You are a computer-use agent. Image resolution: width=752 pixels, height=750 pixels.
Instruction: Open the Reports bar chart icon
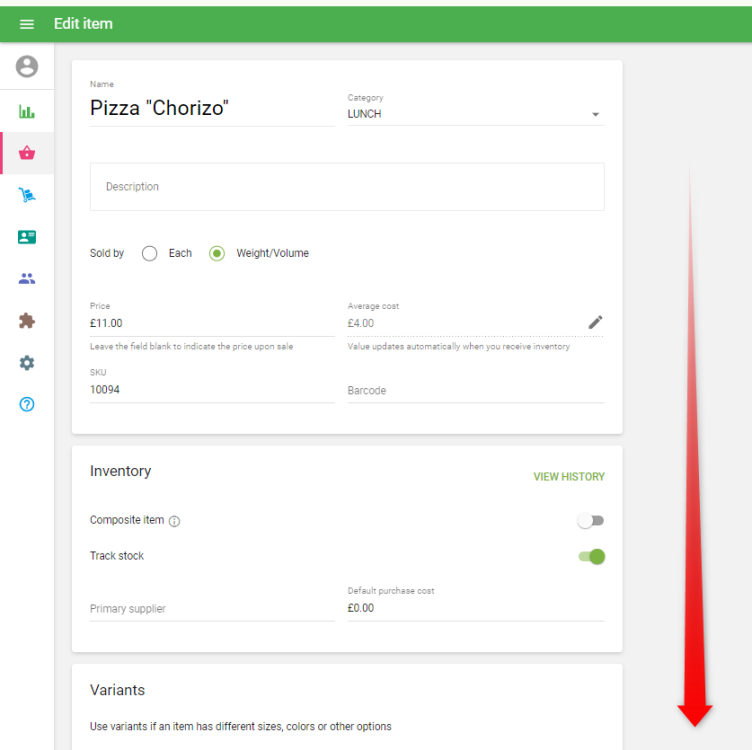tap(27, 112)
